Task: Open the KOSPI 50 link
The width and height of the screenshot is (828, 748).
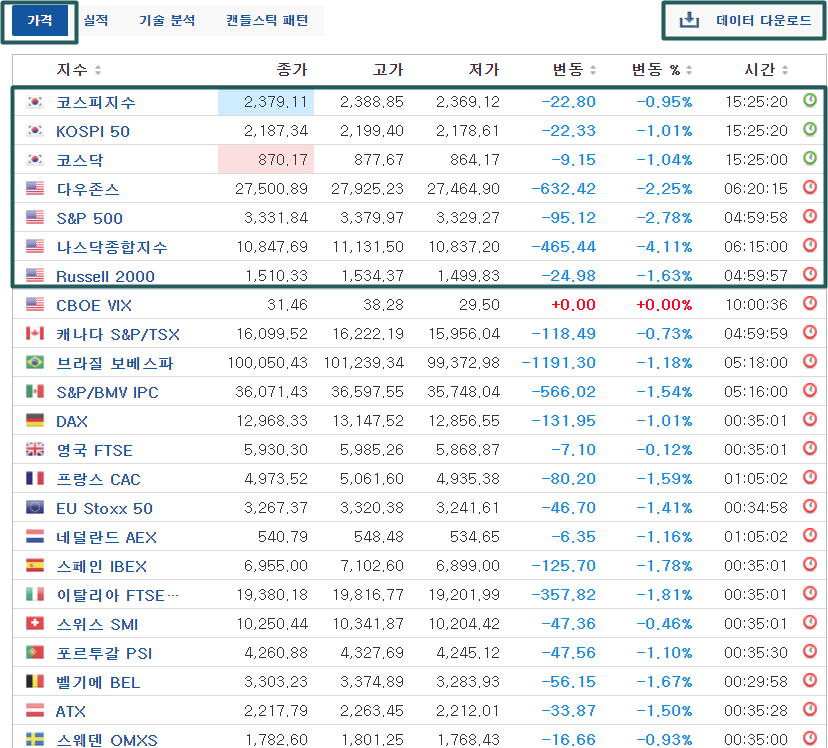Action: pyautogui.click(x=93, y=131)
